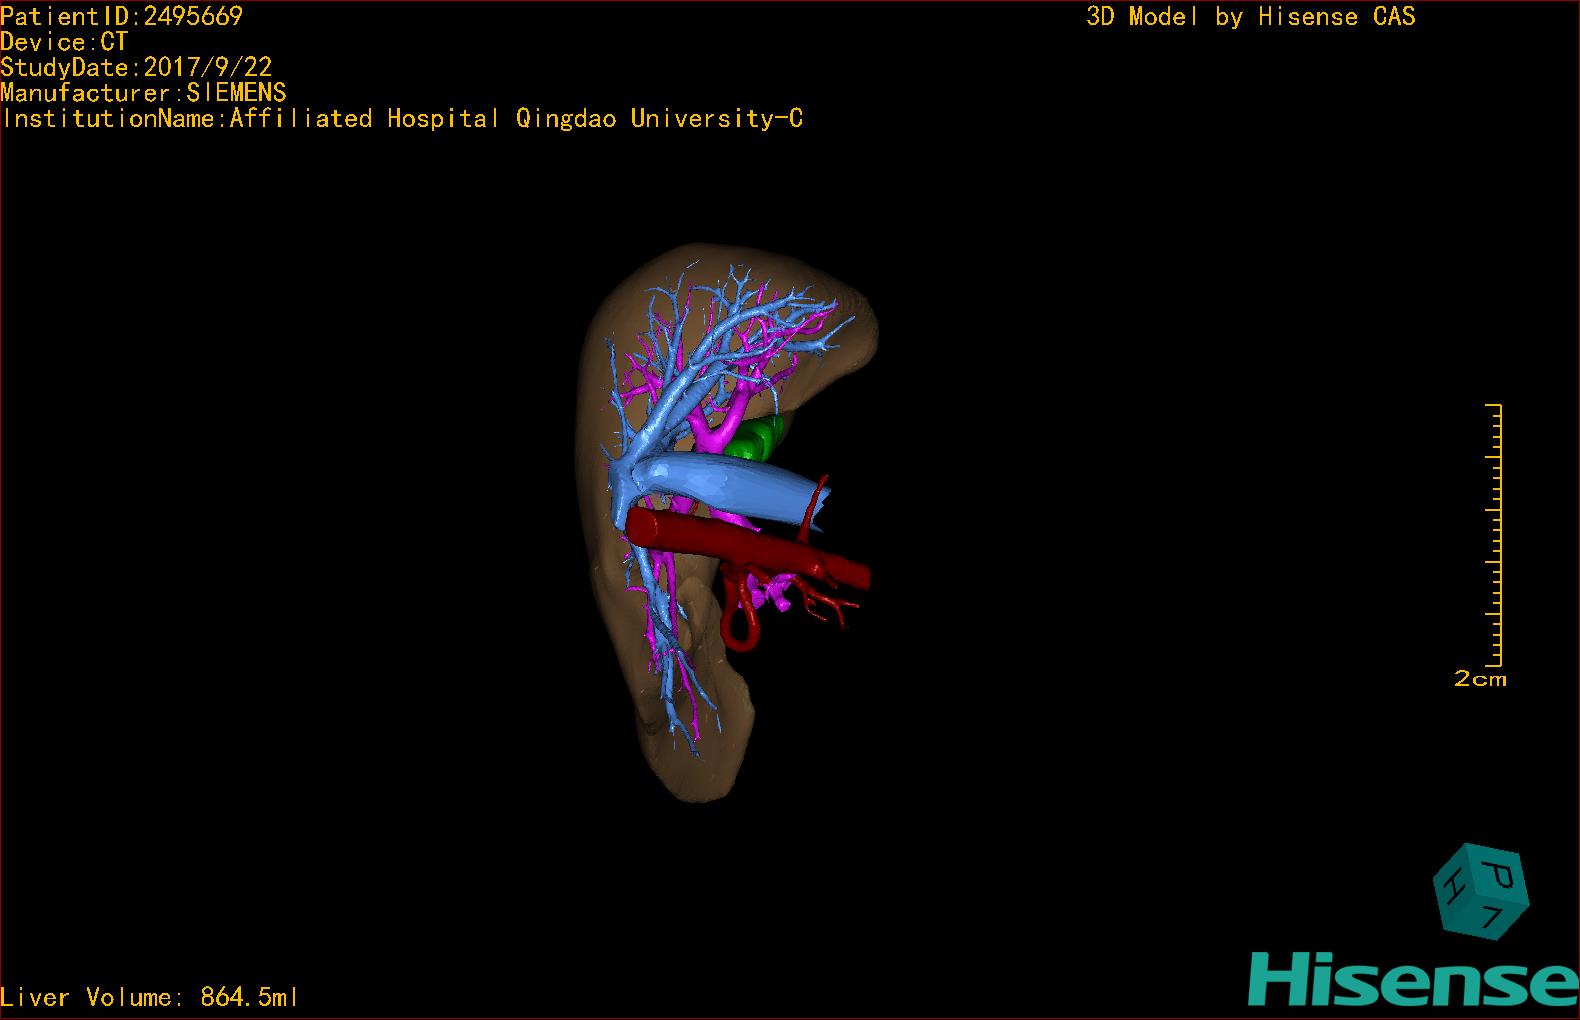Image resolution: width=1580 pixels, height=1020 pixels.
Task: Select the green structure in the liver model
Action: click(755, 440)
